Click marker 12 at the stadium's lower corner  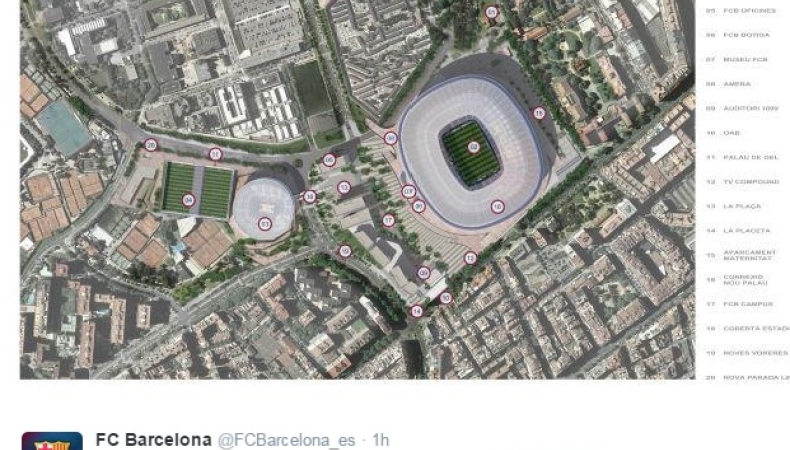click(470, 258)
